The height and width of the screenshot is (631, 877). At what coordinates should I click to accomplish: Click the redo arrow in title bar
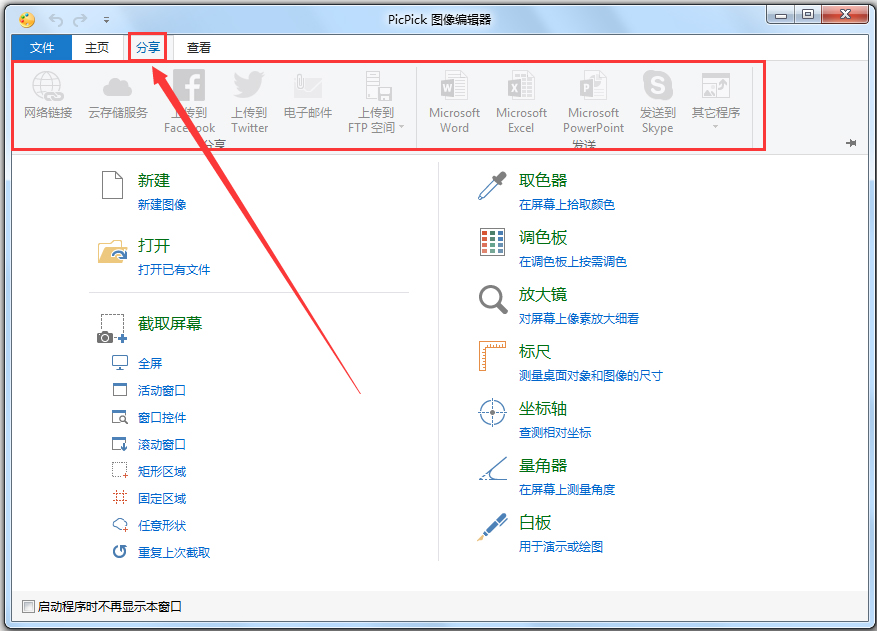point(81,20)
